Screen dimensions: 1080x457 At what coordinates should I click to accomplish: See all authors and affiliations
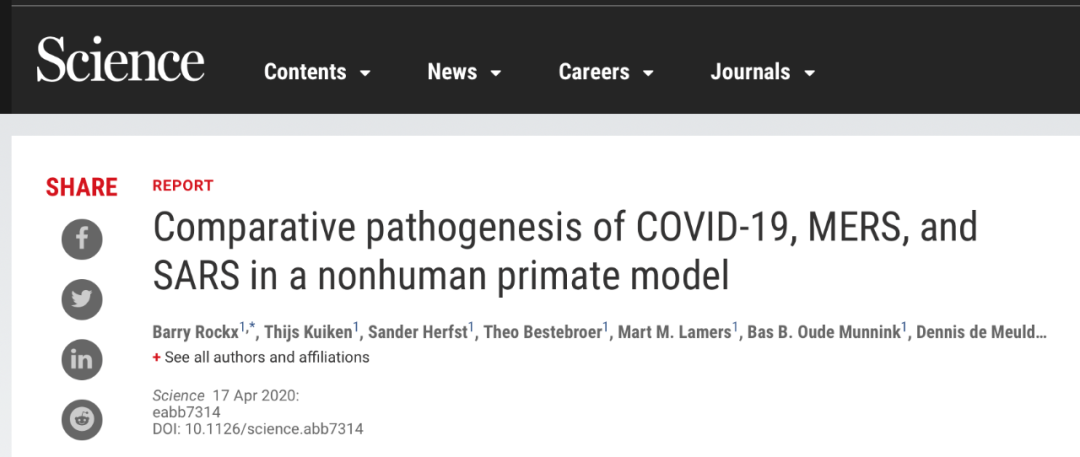coord(267,357)
